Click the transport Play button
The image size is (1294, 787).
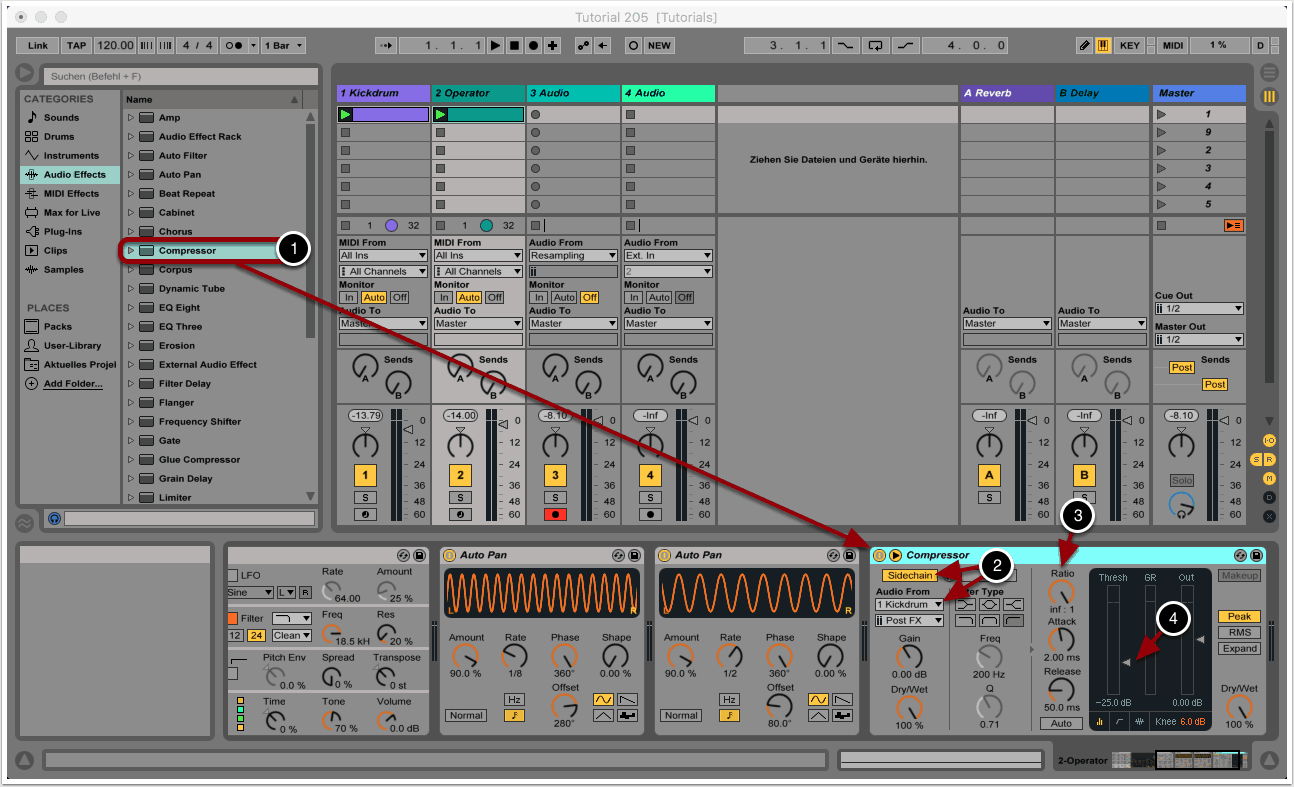point(496,46)
